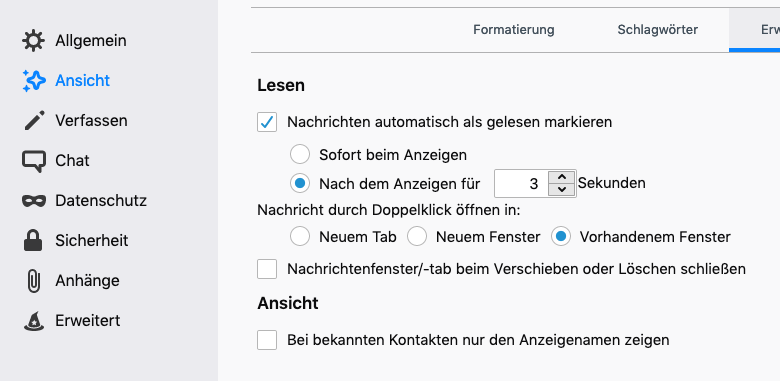Open Chat via speech bubble icon

[33, 161]
